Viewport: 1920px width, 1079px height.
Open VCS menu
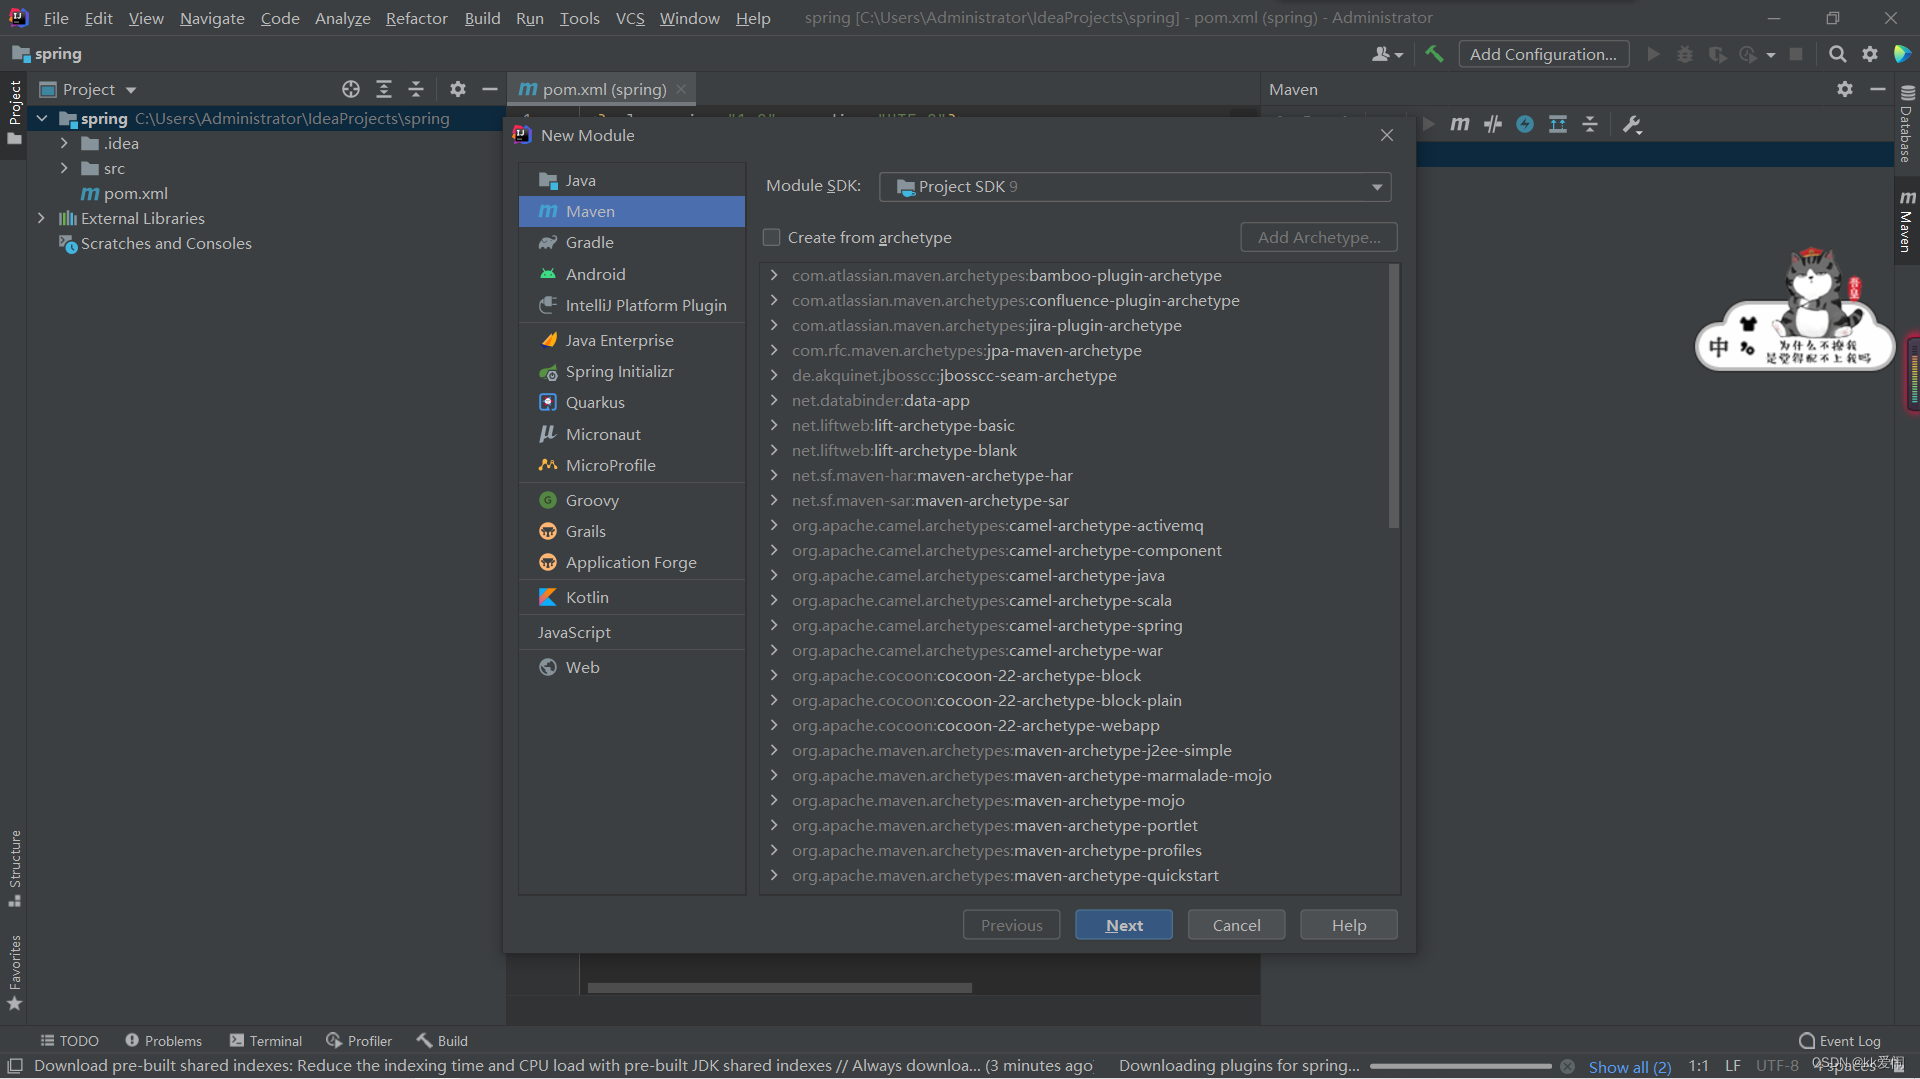[630, 18]
